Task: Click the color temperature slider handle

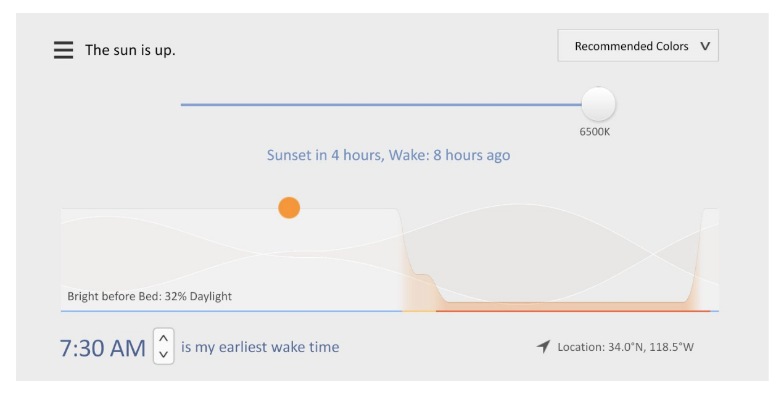Action: click(598, 104)
